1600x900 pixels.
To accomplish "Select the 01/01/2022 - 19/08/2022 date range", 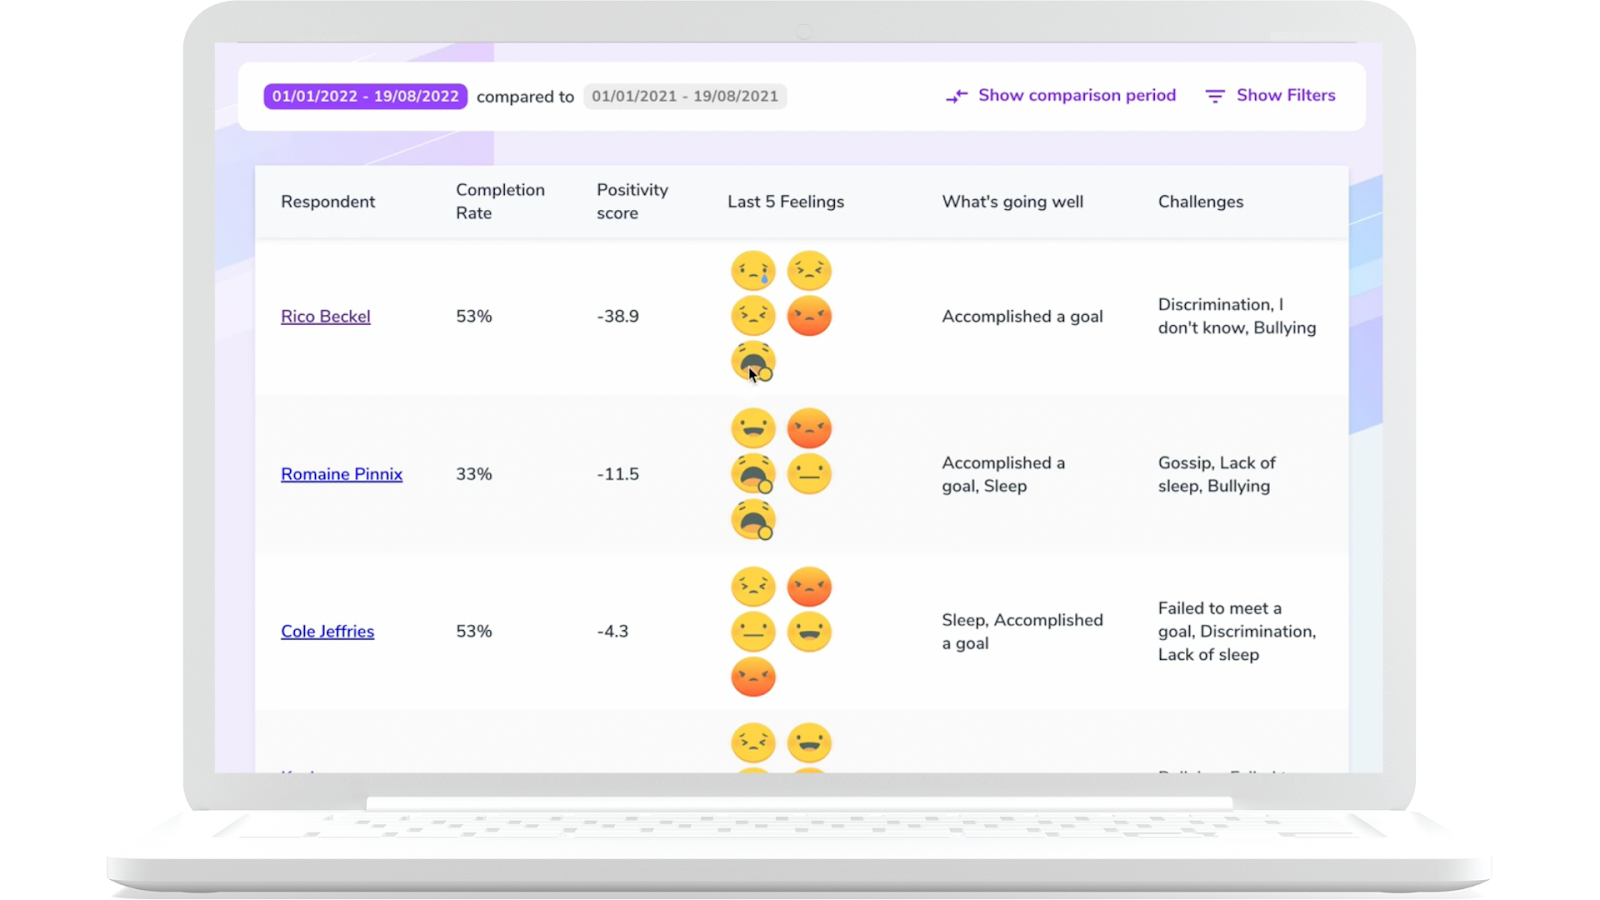I will (365, 96).
